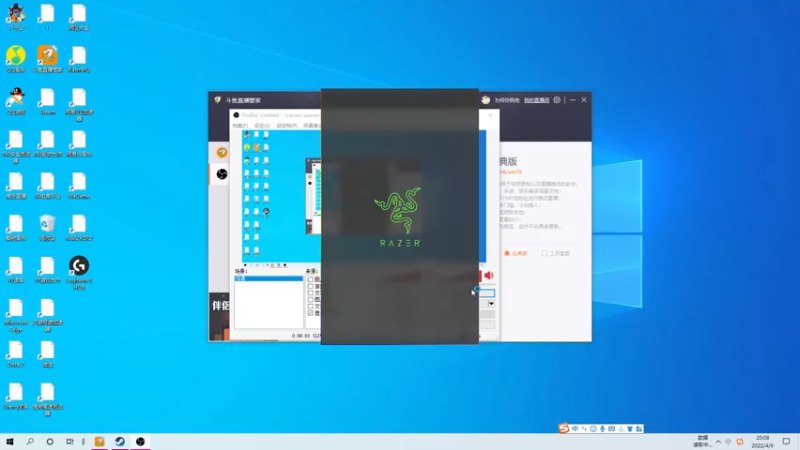Click the Cortana circle on the taskbar

pyautogui.click(x=49, y=441)
